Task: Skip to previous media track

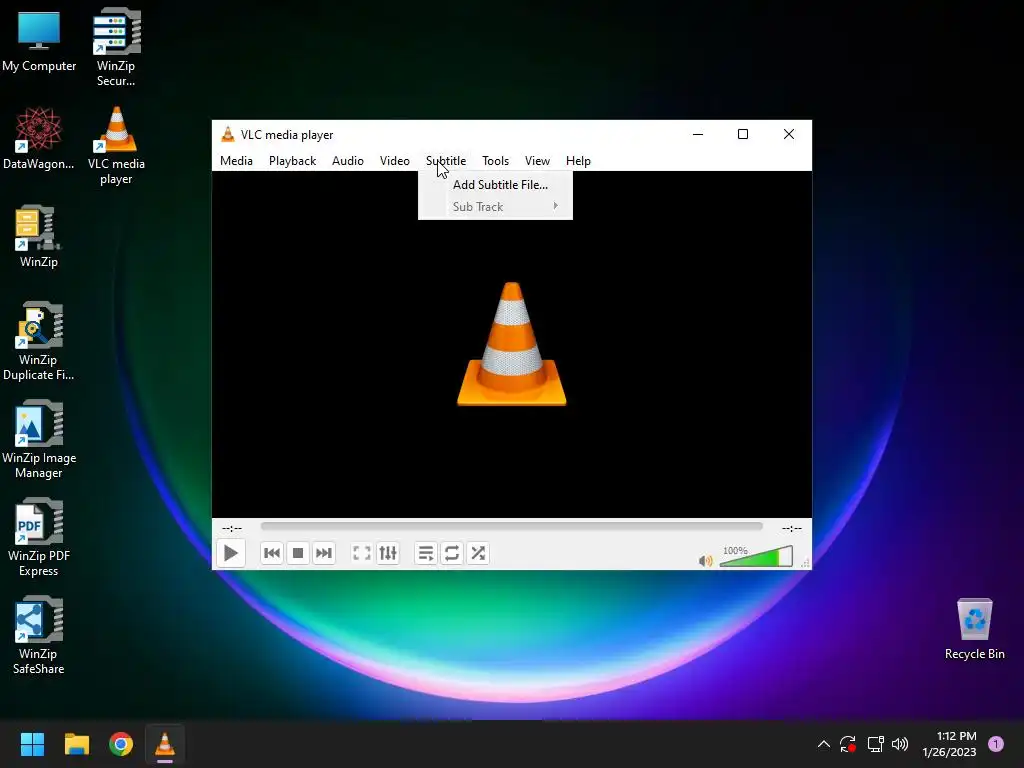Action: 272,553
